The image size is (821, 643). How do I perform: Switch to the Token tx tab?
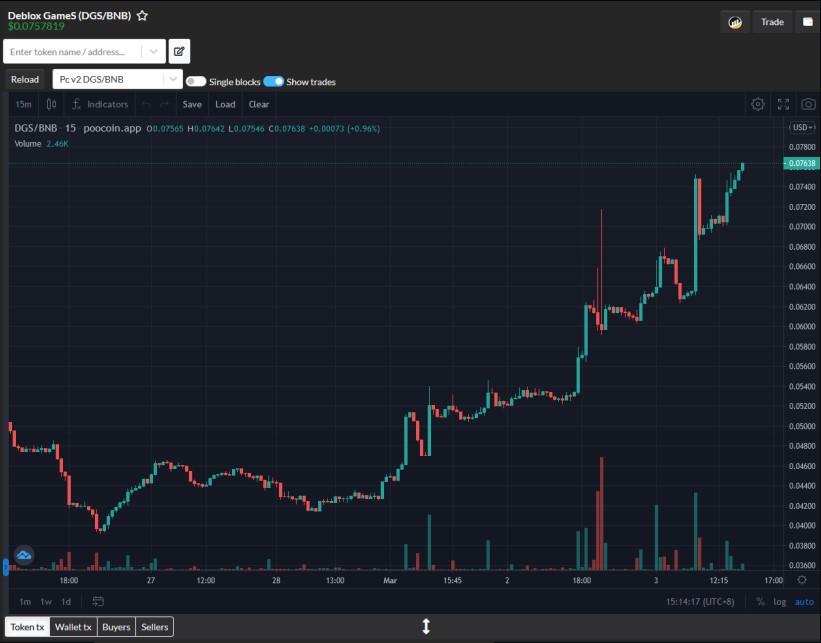[27, 627]
